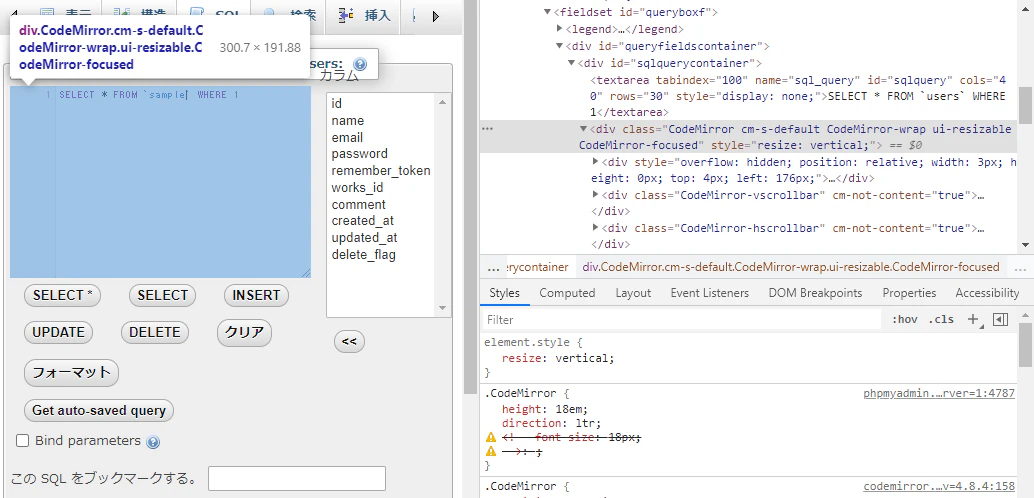Click the INSERT button
Image resolution: width=1034 pixels, height=498 pixels.
pos(256,296)
